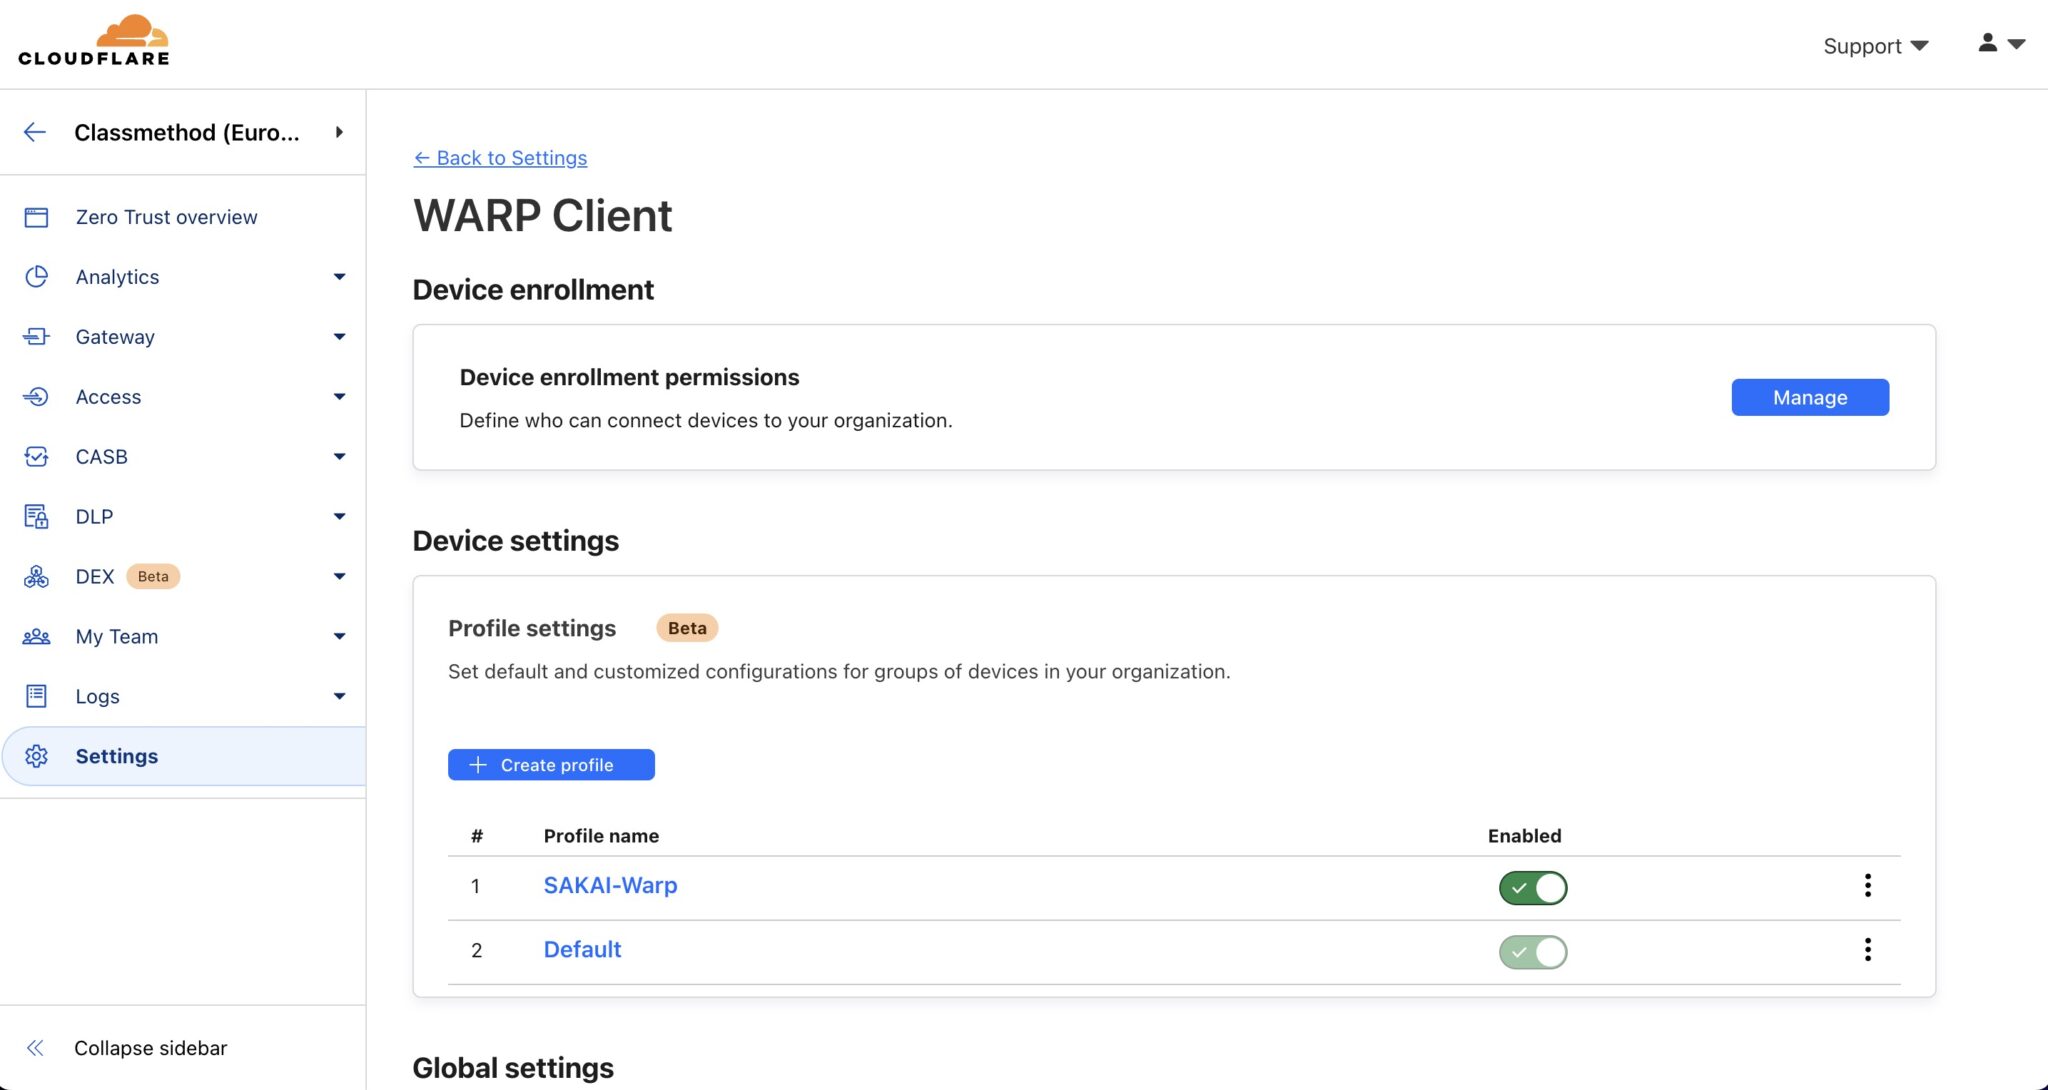Image resolution: width=2048 pixels, height=1090 pixels.
Task: Disable the SAKAI-Warp profile toggle
Action: point(1532,888)
